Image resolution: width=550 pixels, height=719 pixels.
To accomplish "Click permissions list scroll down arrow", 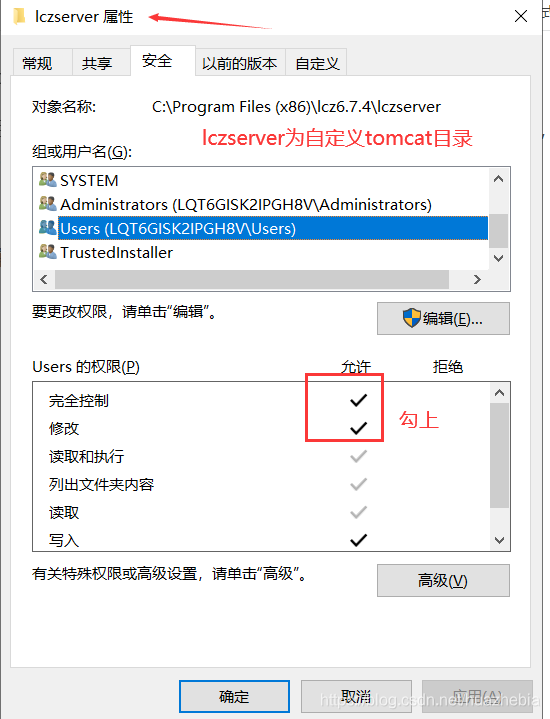I will tap(500, 540).
